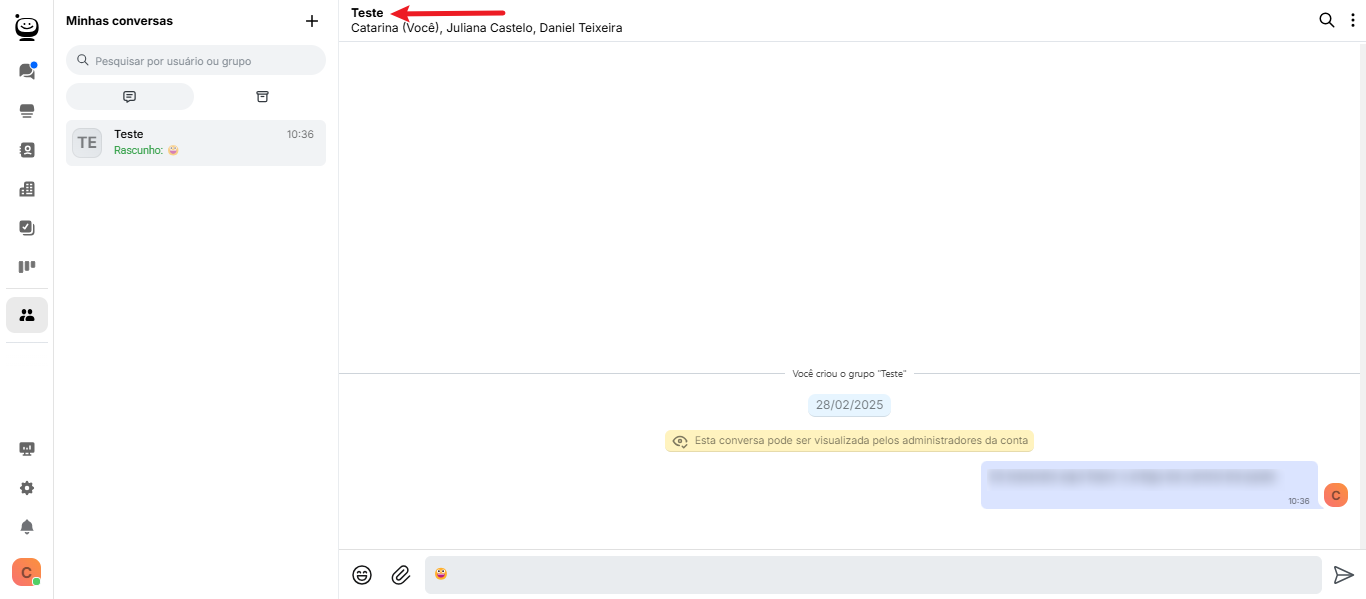Open settings gear in left sidebar
The image size is (1366, 599).
pos(27,488)
